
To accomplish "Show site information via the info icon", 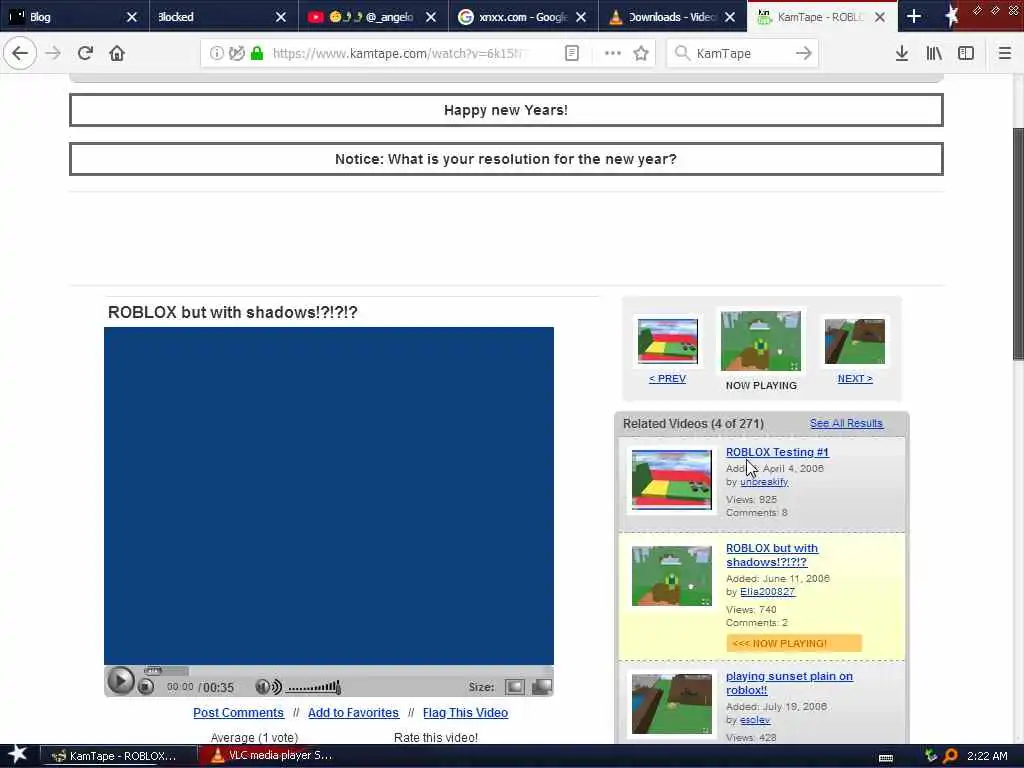I will tap(216, 53).
